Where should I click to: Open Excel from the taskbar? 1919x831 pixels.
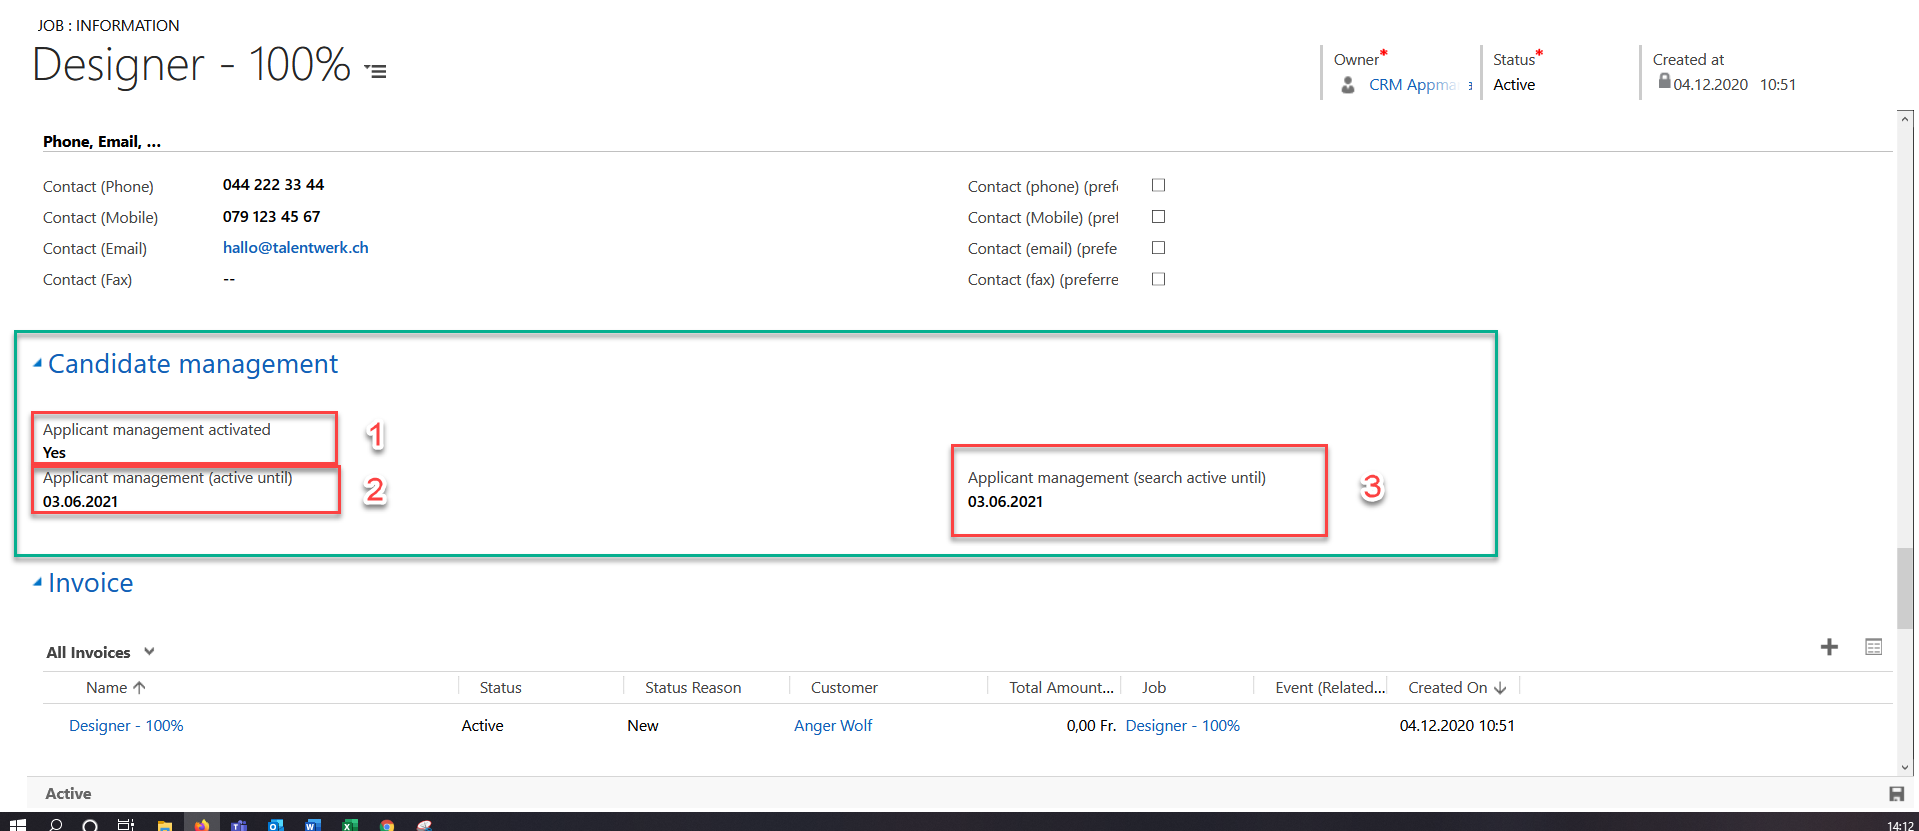coord(350,824)
